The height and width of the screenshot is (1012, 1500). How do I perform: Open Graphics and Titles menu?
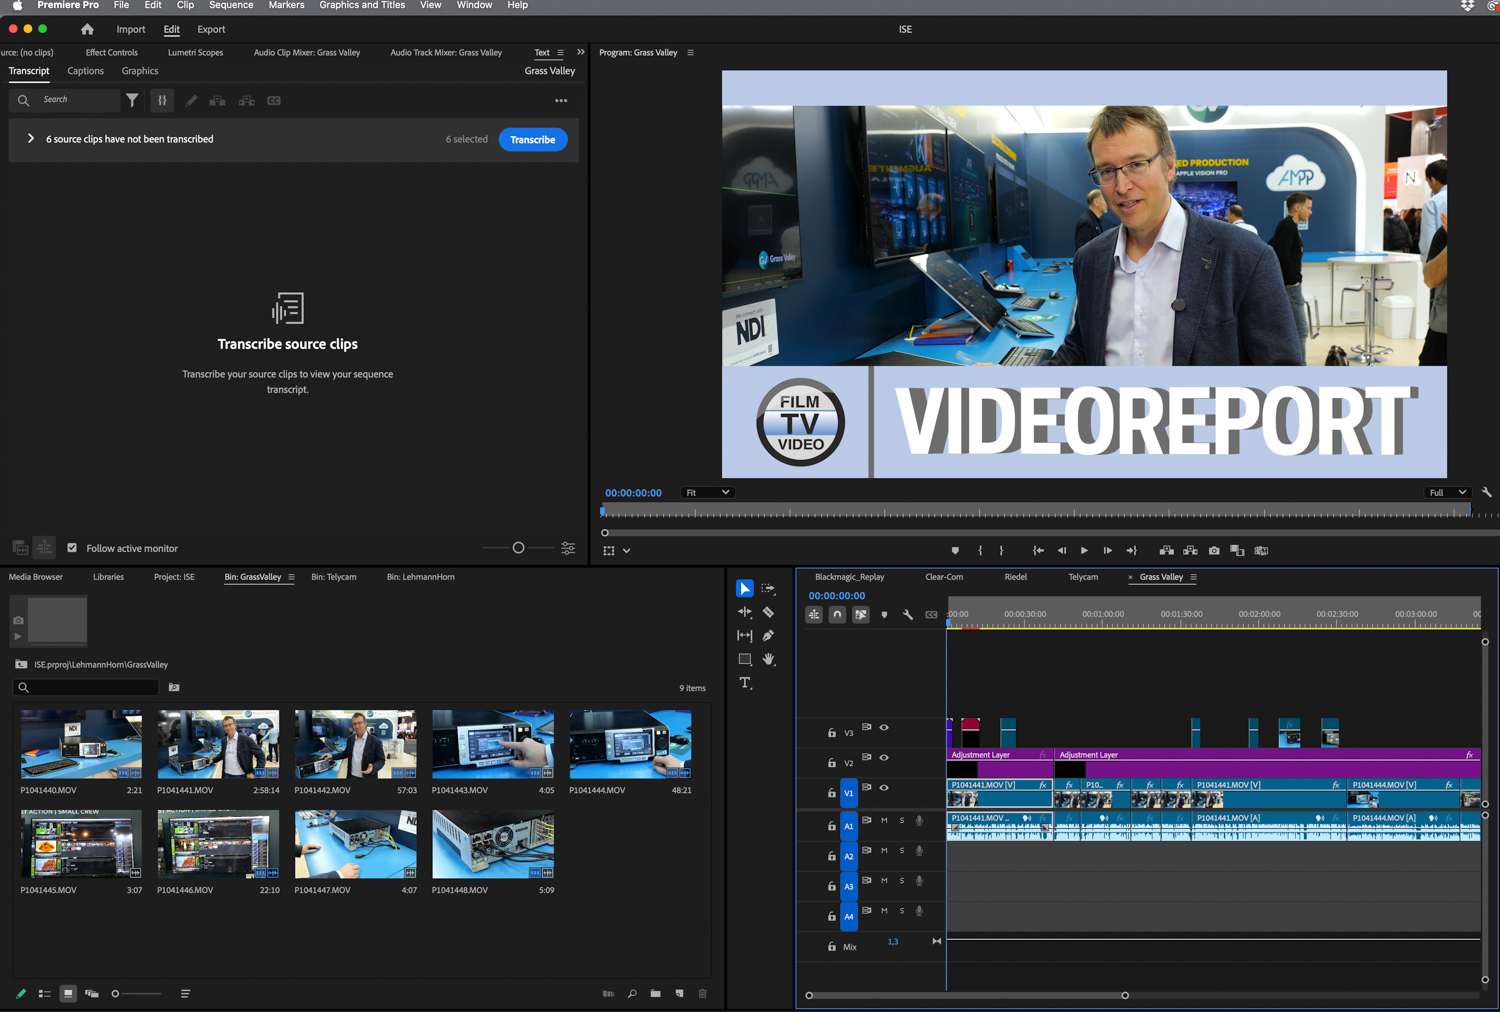(362, 6)
